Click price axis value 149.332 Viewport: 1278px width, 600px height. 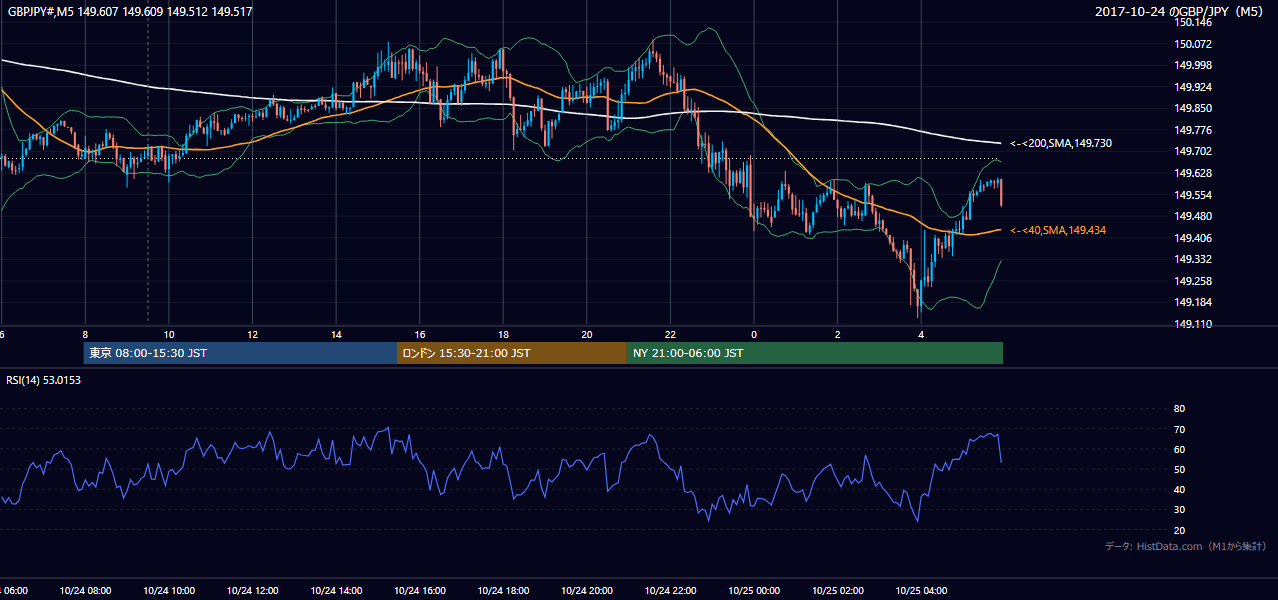(1193, 260)
